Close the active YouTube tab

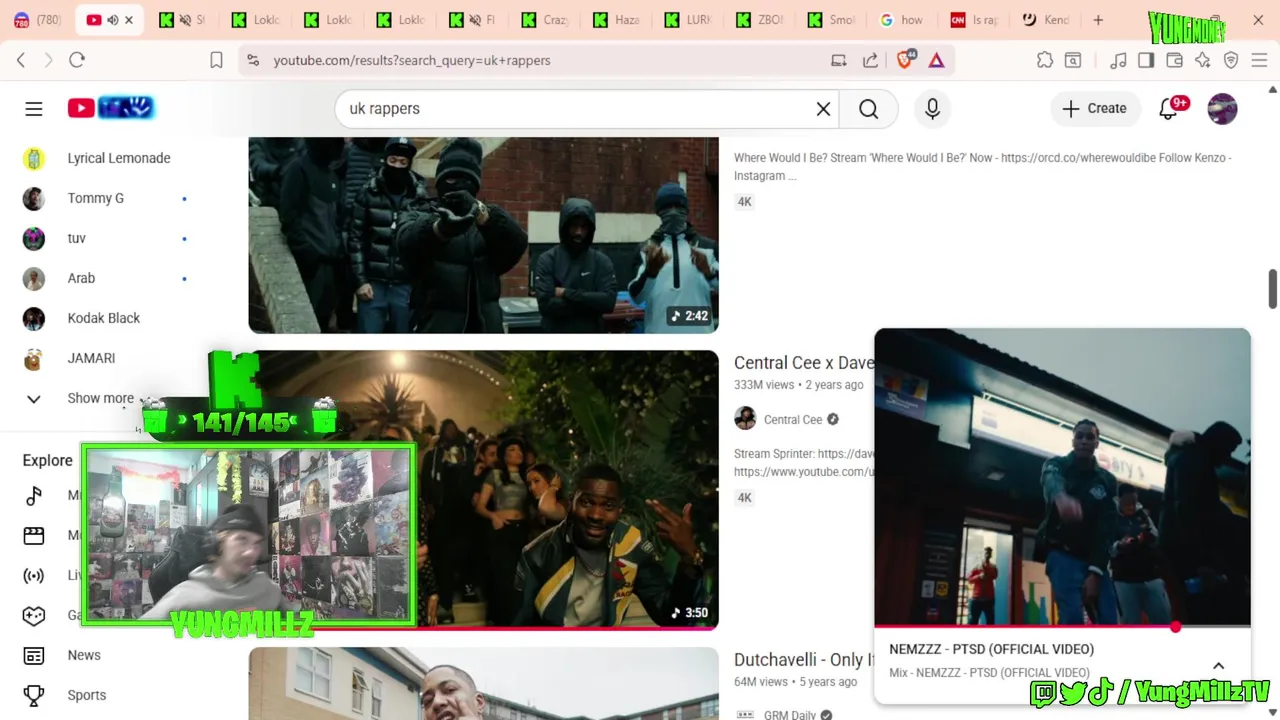pos(129,20)
